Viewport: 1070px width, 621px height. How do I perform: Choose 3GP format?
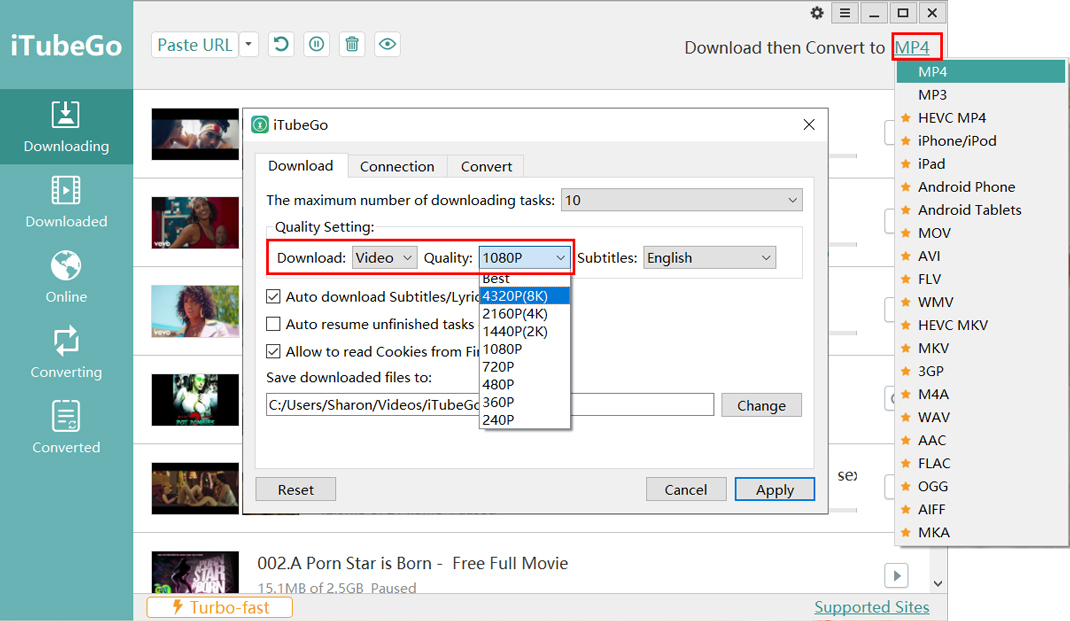(x=981, y=371)
